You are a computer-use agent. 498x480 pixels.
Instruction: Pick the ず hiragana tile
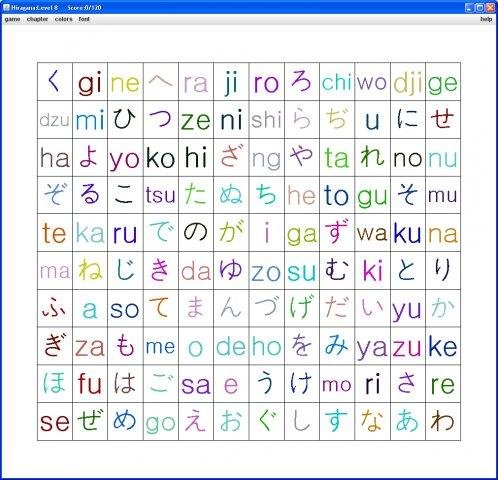(x=337, y=232)
